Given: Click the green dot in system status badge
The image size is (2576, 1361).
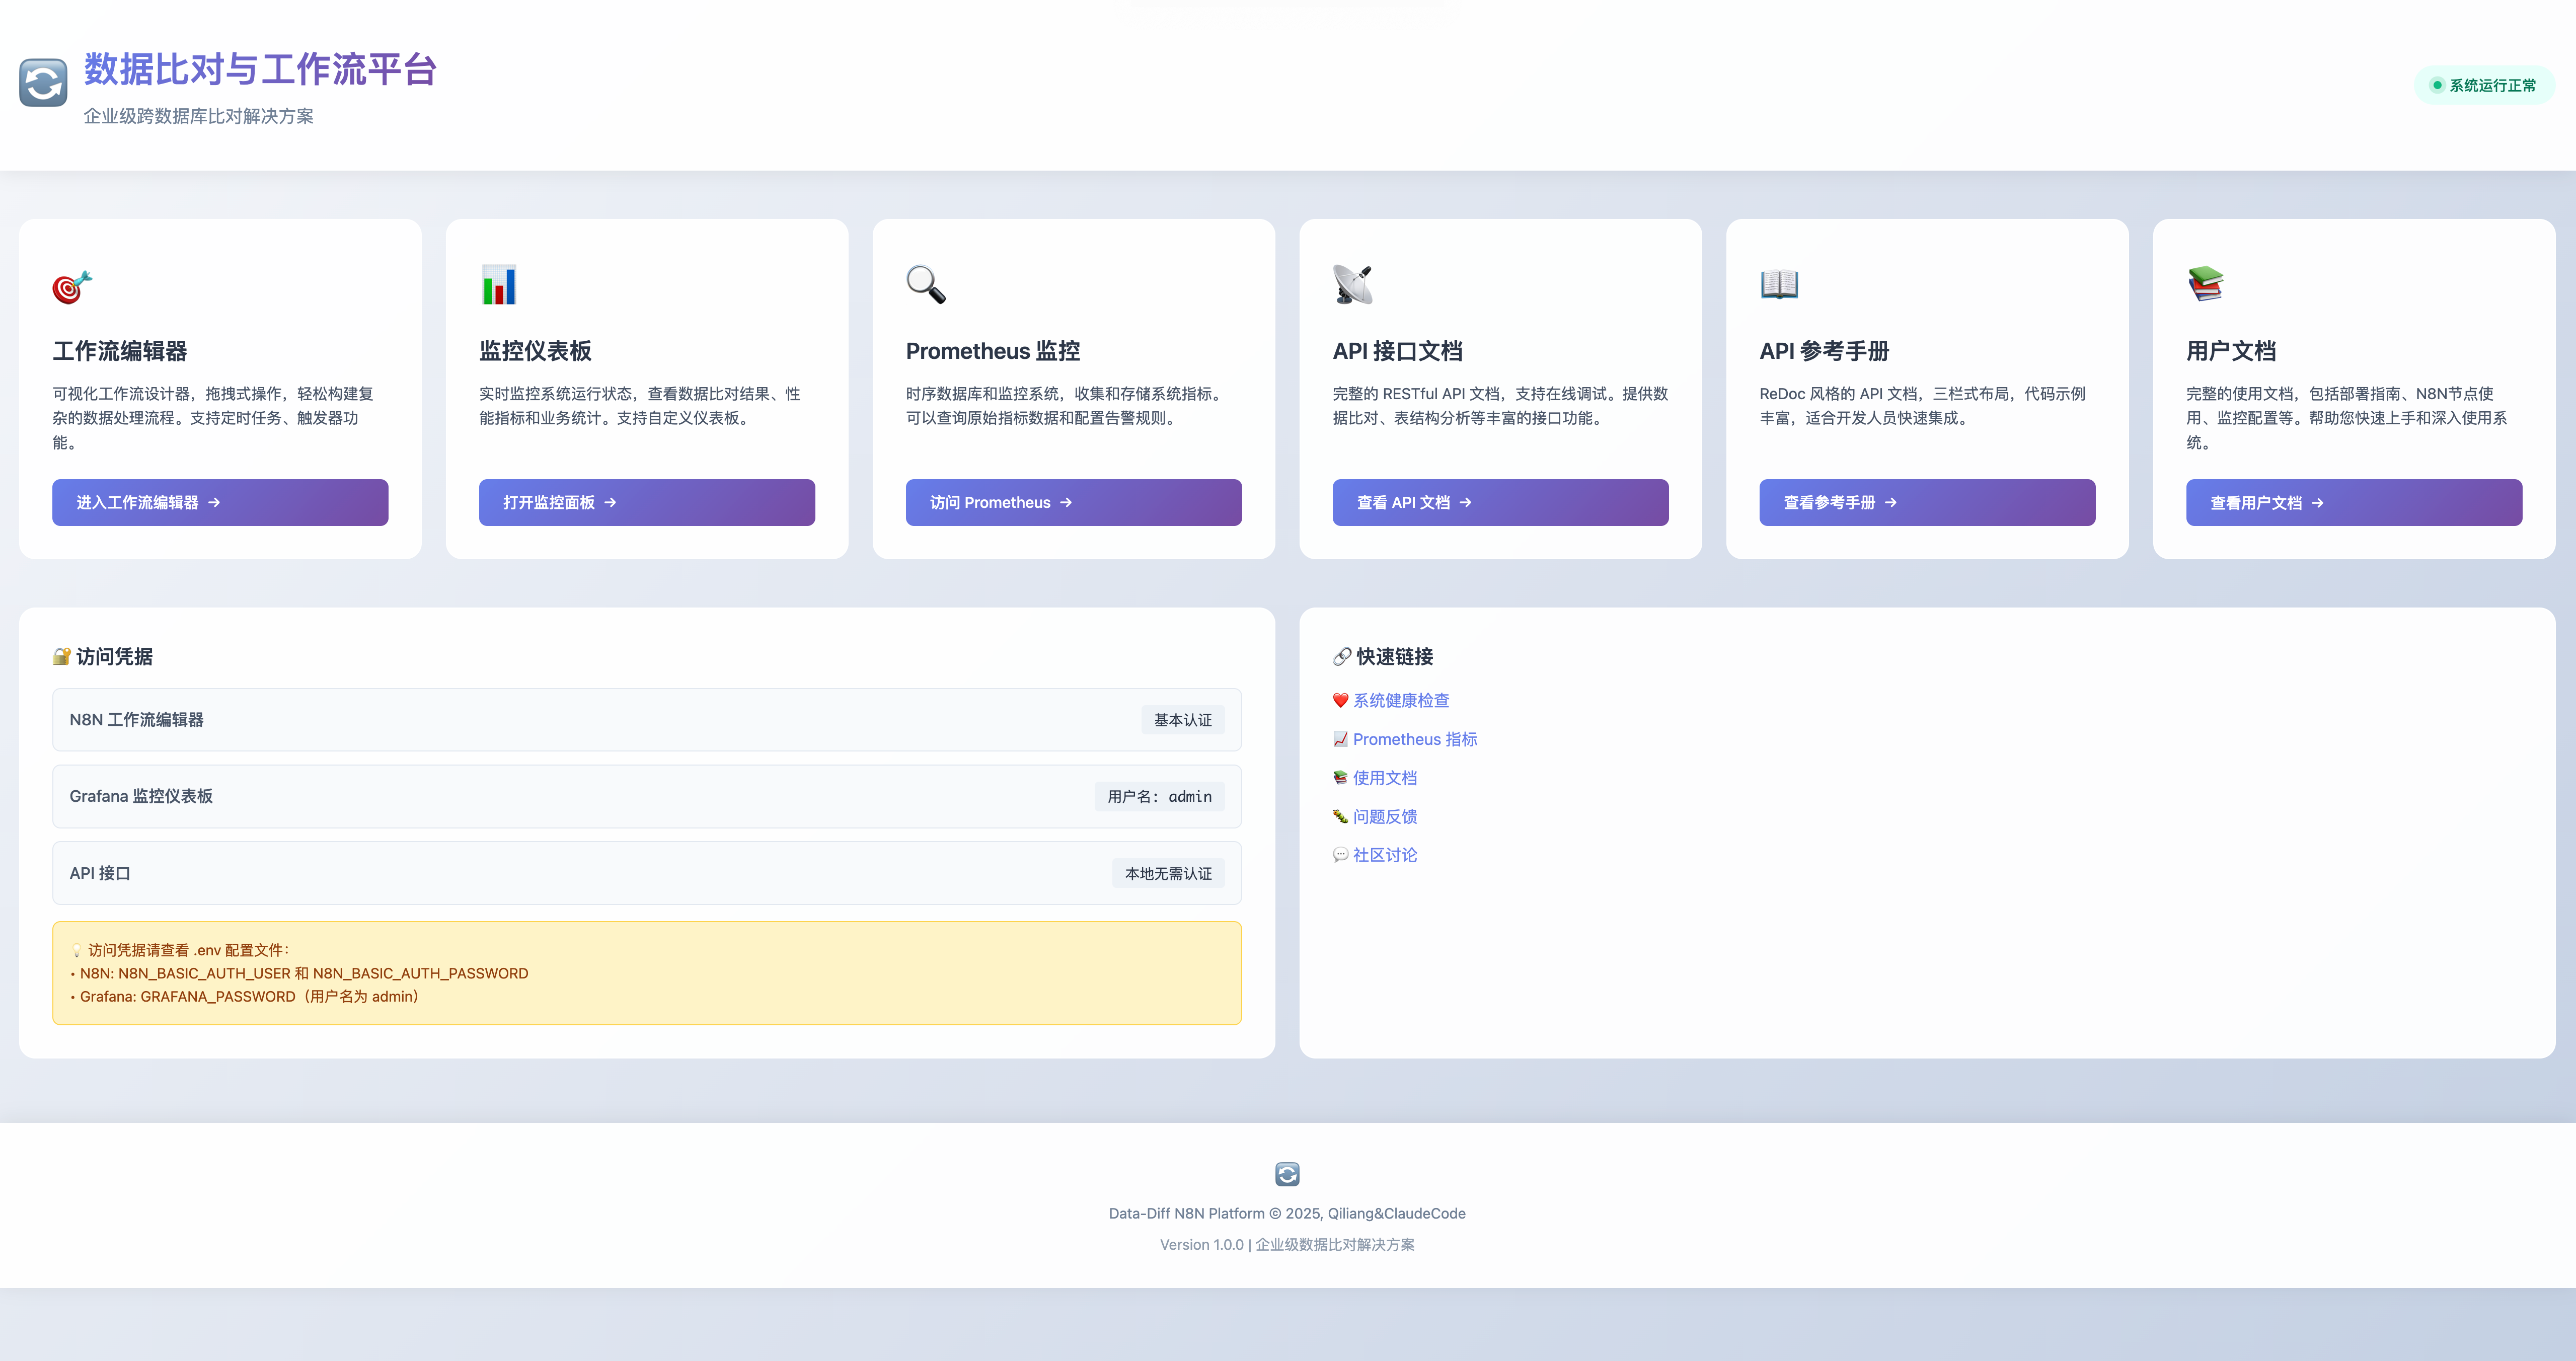Looking at the screenshot, I should pos(2437,85).
